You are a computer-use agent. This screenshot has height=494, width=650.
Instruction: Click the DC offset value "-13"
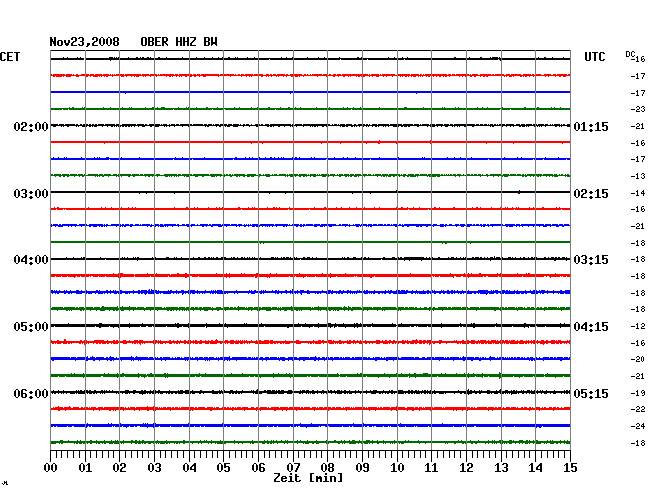click(x=638, y=176)
